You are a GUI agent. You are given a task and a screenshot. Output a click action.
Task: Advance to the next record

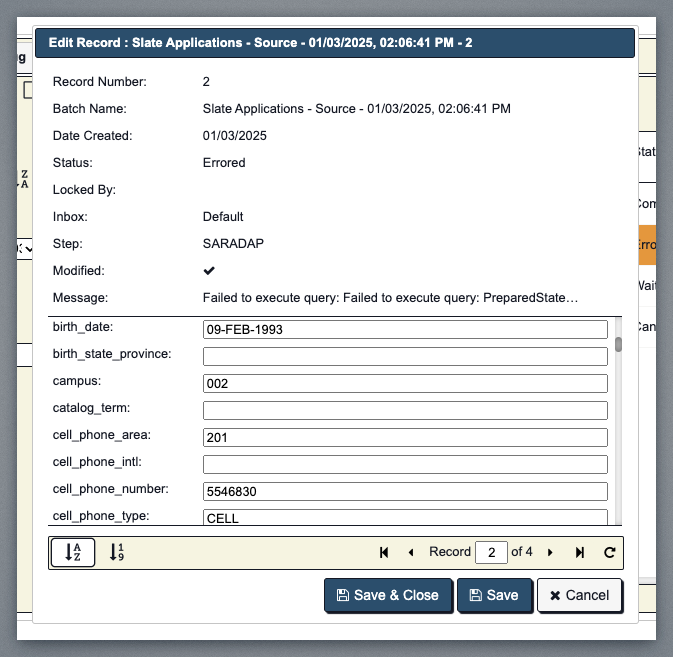553,552
